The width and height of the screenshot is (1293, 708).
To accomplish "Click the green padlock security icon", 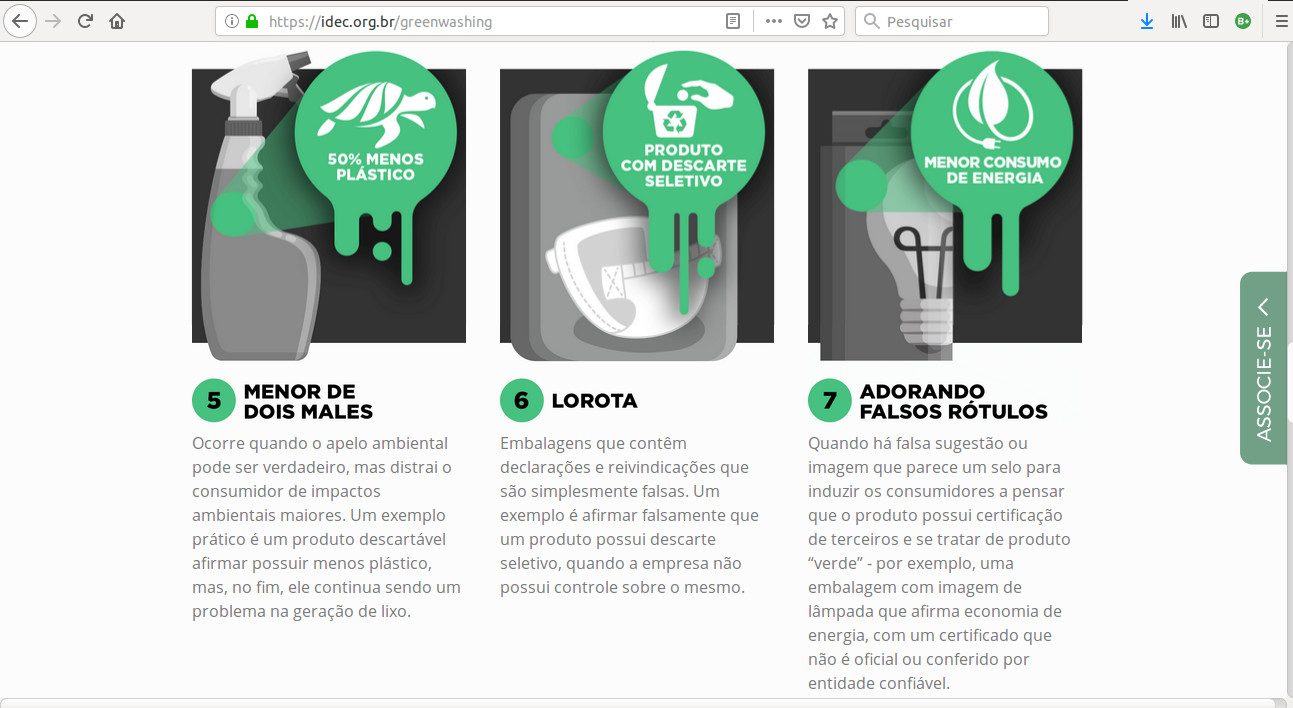I will coord(251,21).
